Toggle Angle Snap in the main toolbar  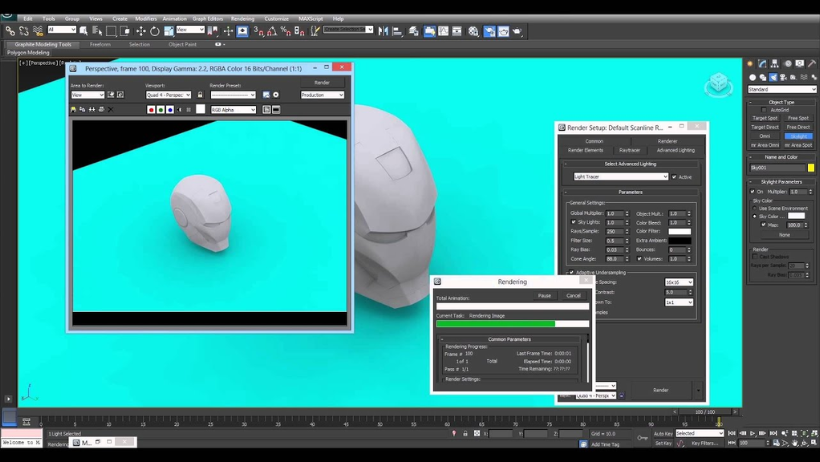(x=272, y=31)
